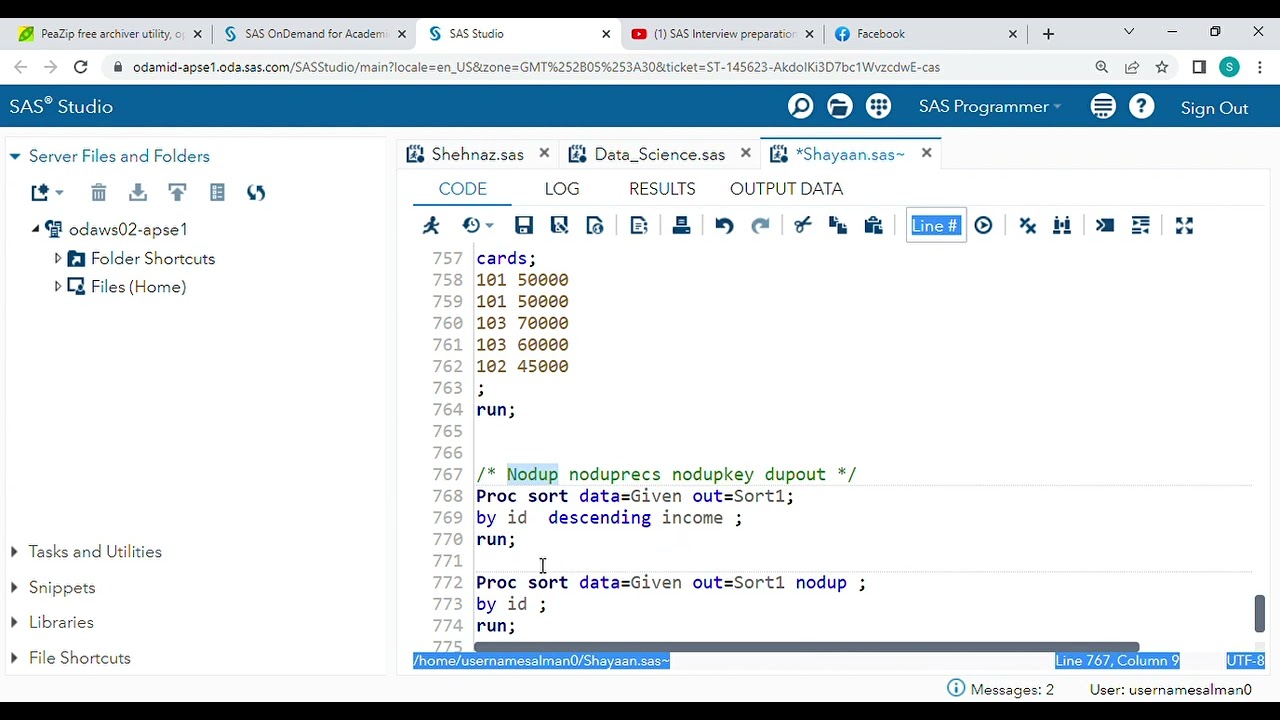Click the Sign Out link

click(1214, 108)
